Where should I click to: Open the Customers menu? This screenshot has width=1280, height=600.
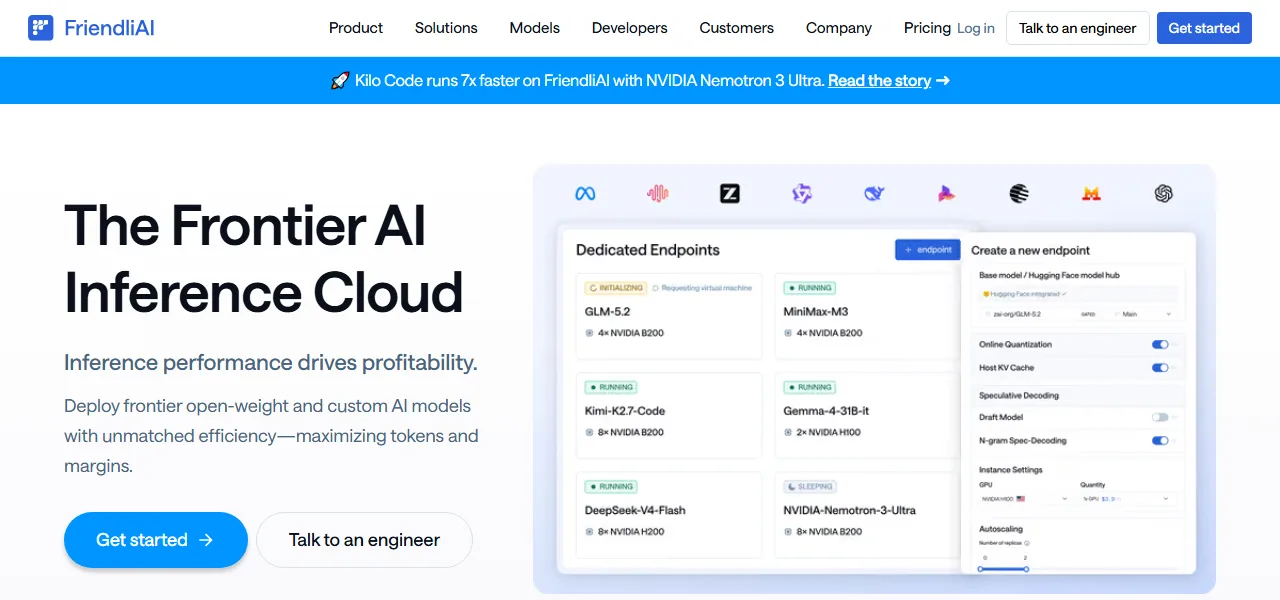pos(737,28)
